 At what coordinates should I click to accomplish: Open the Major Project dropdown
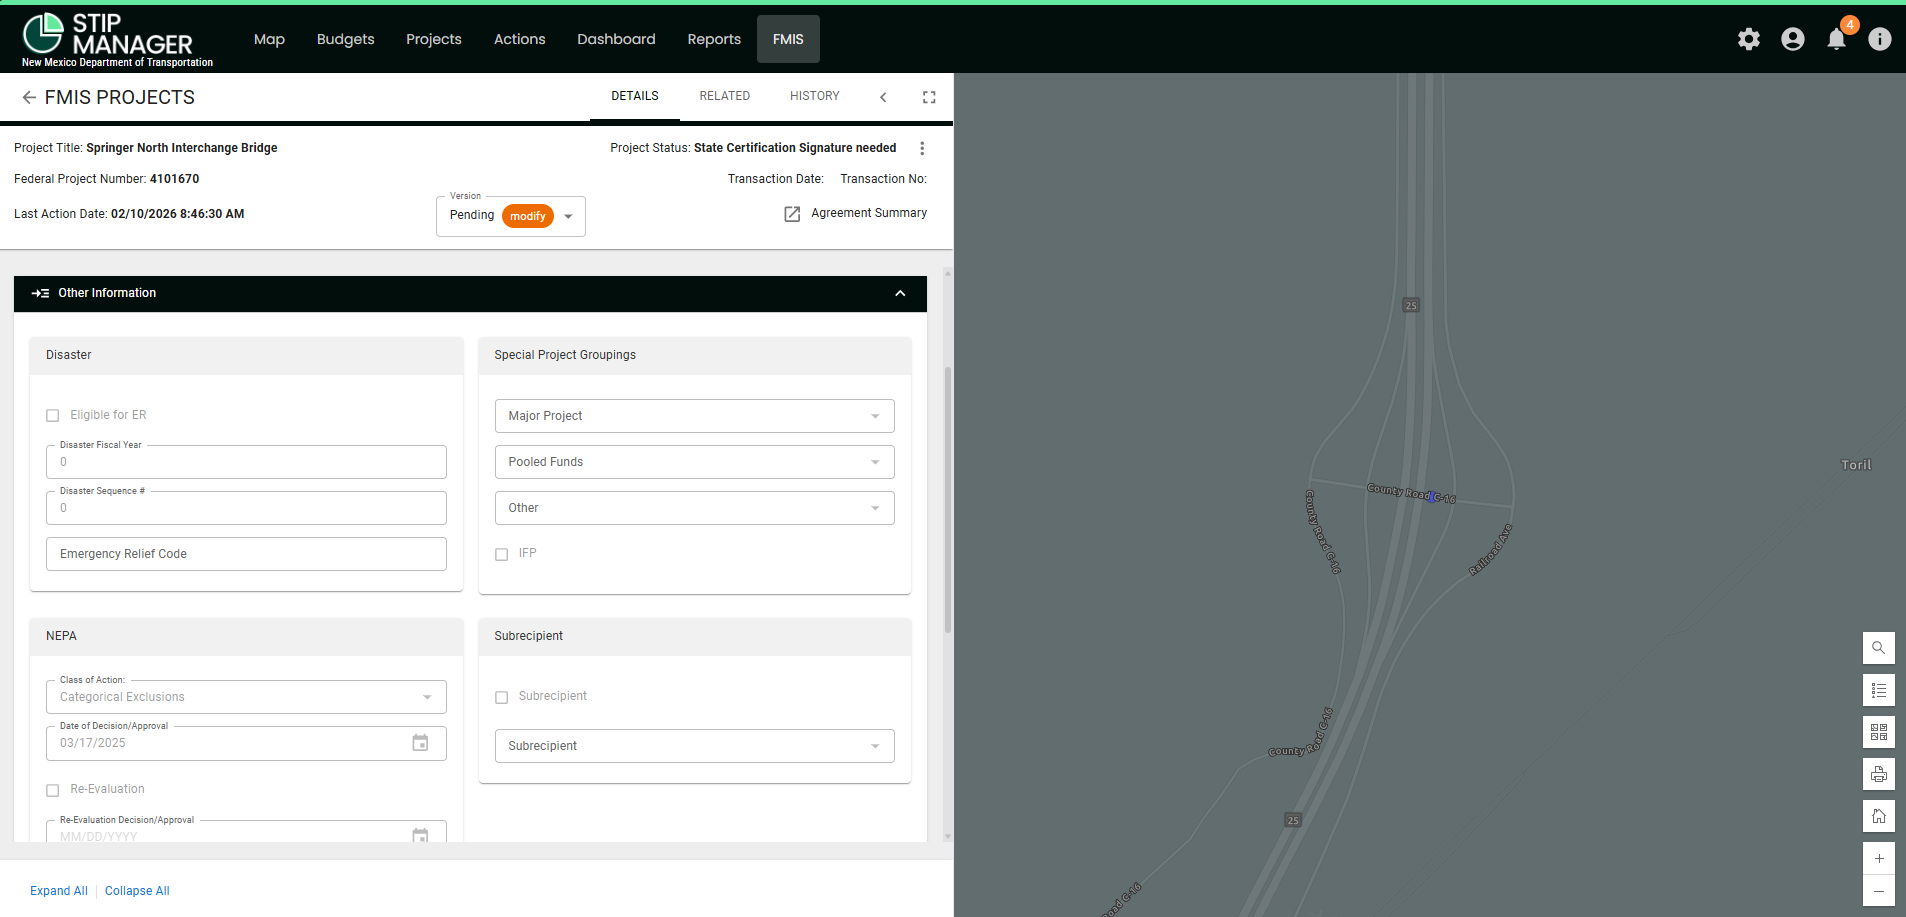pyautogui.click(x=694, y=416)
